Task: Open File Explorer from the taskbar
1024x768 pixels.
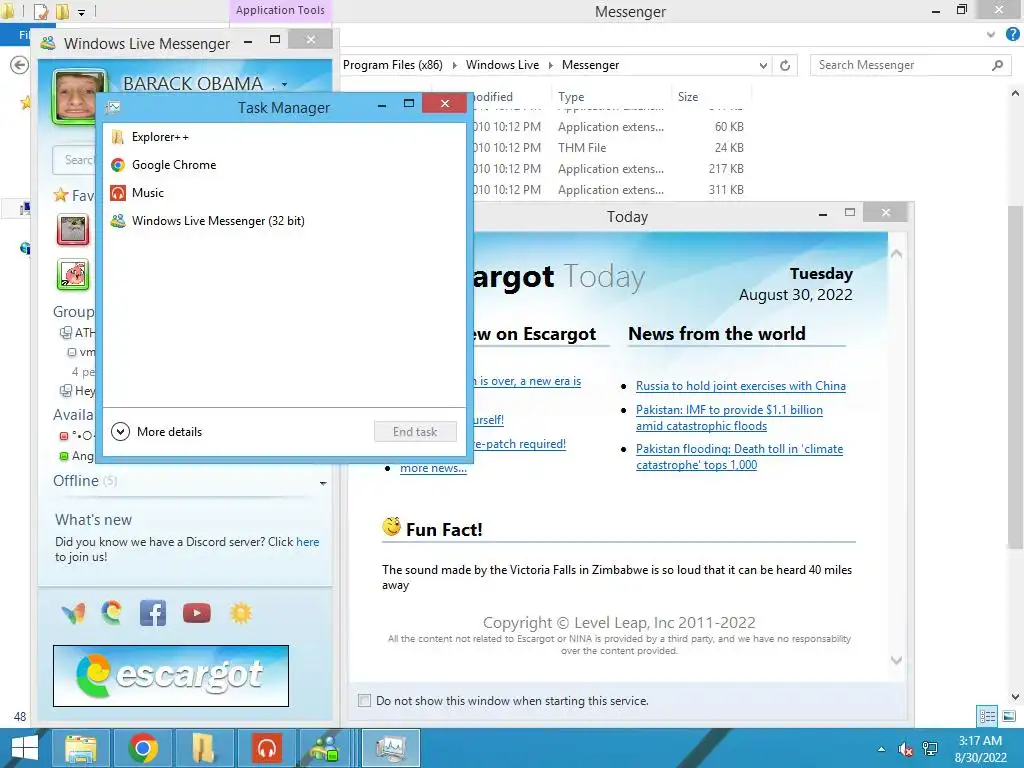Action: point(80,748)
